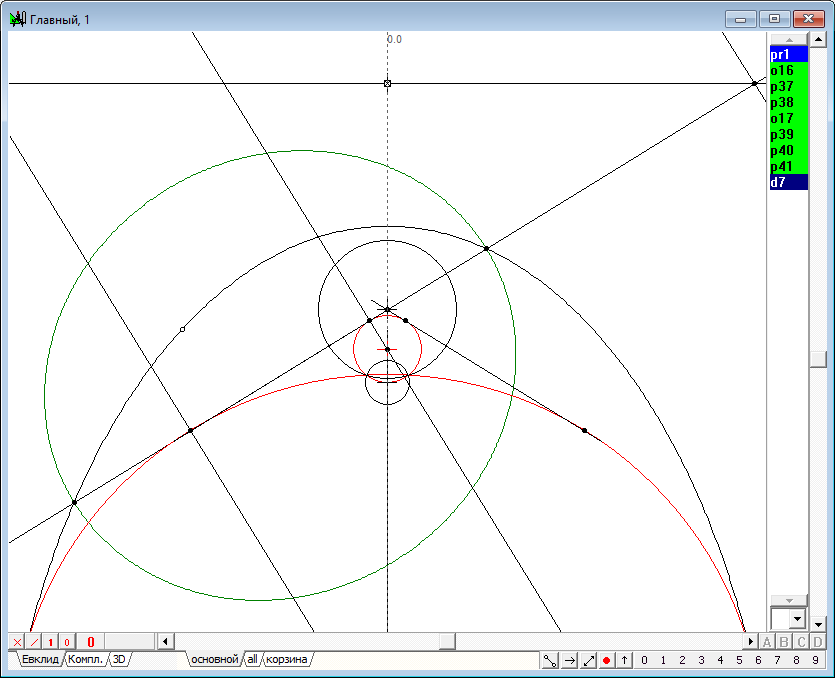Viewport: 835px width, 678px height.
Task: Select digit 5 in number bar
Action: pos(739,660)
